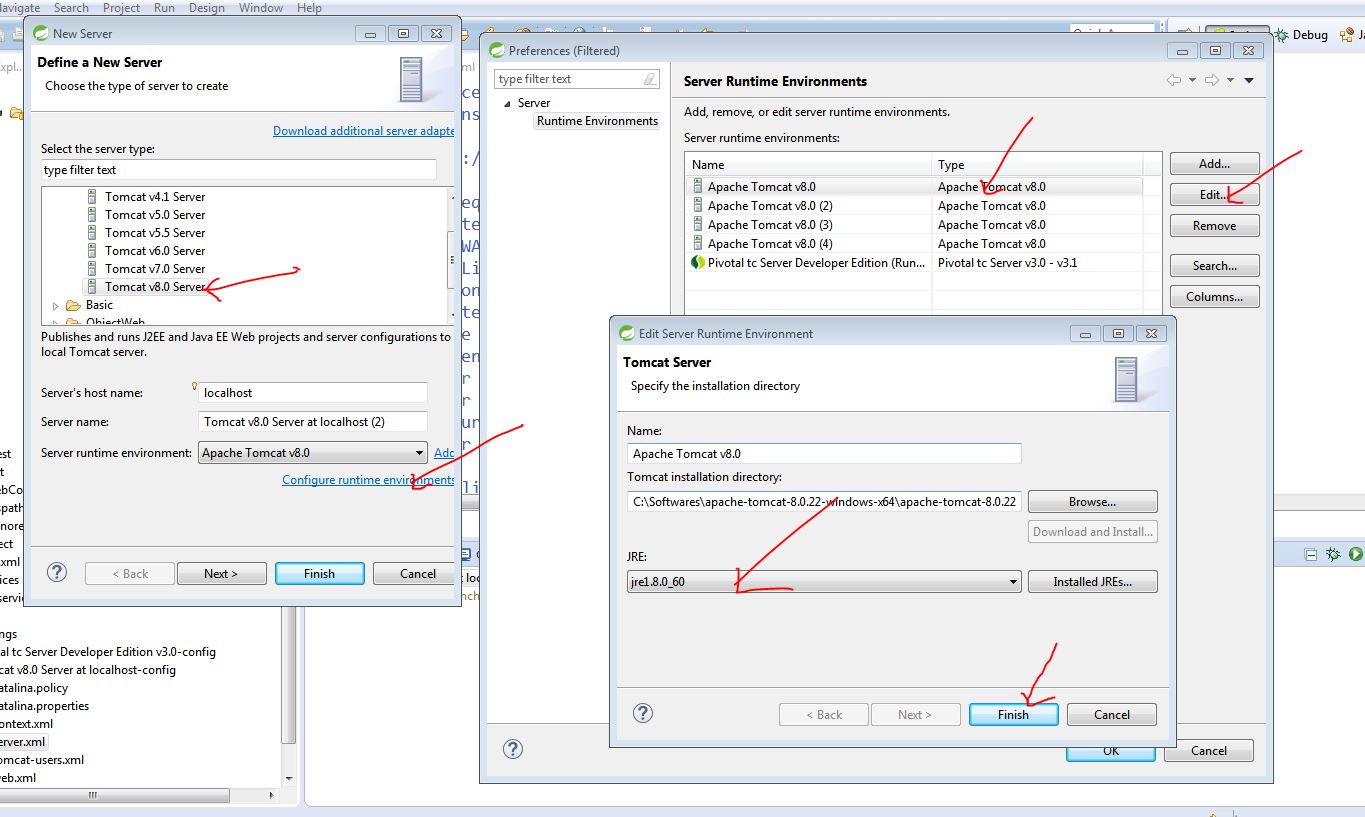
Task: Collapse all in the Servers view toolbar
Action: (x=1311, y=554)
